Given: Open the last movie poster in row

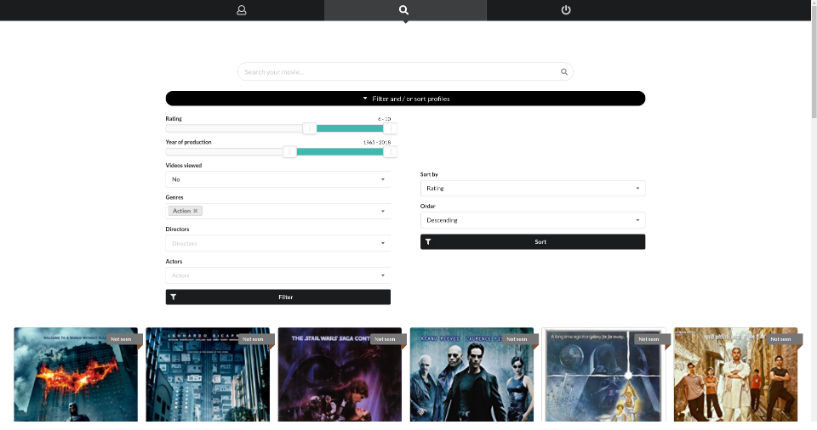Looking at the screenshot, I should click(736, 374).
